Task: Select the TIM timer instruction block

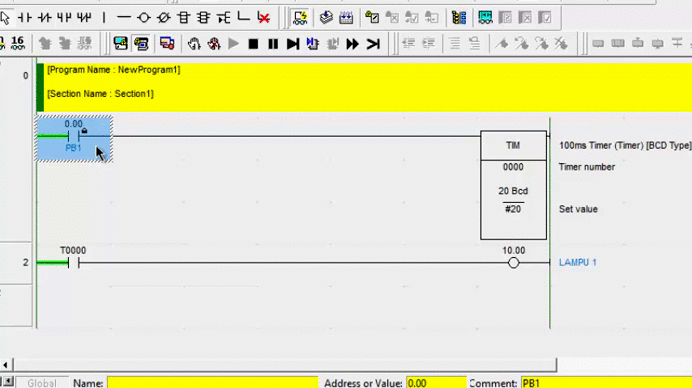Action: point(513,185)
